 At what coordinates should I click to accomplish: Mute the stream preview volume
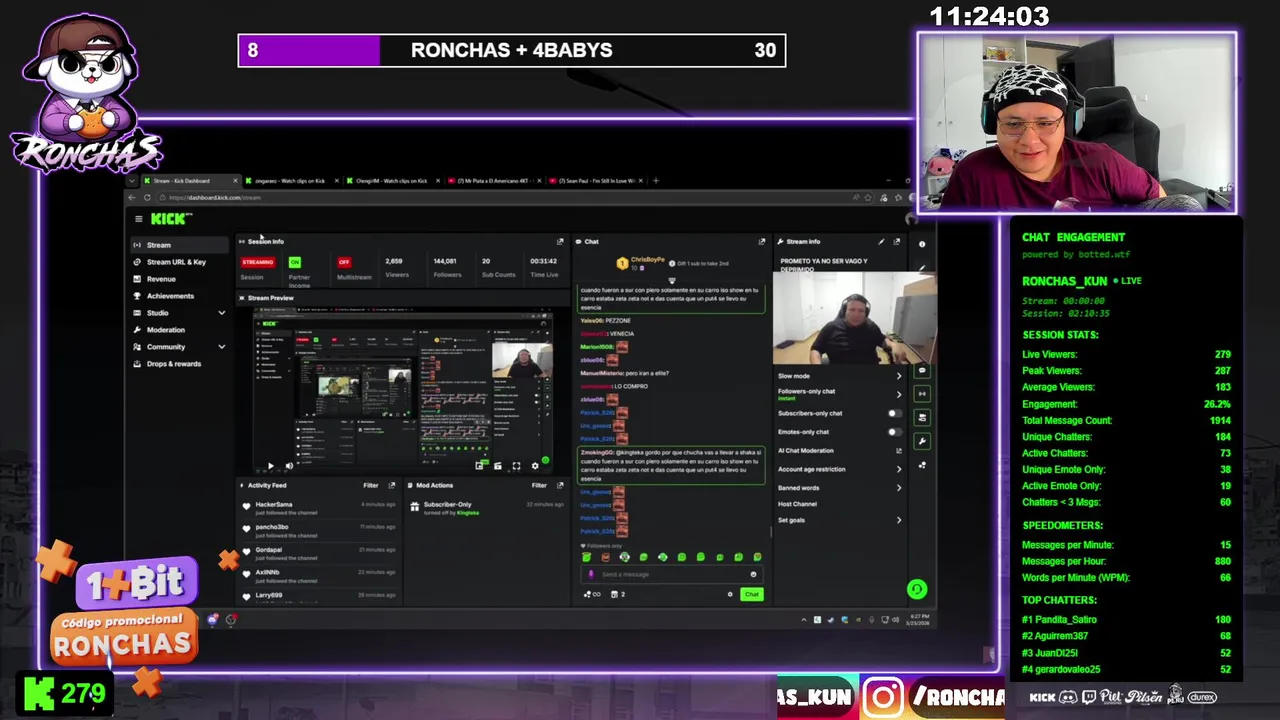tap(289, 466)
